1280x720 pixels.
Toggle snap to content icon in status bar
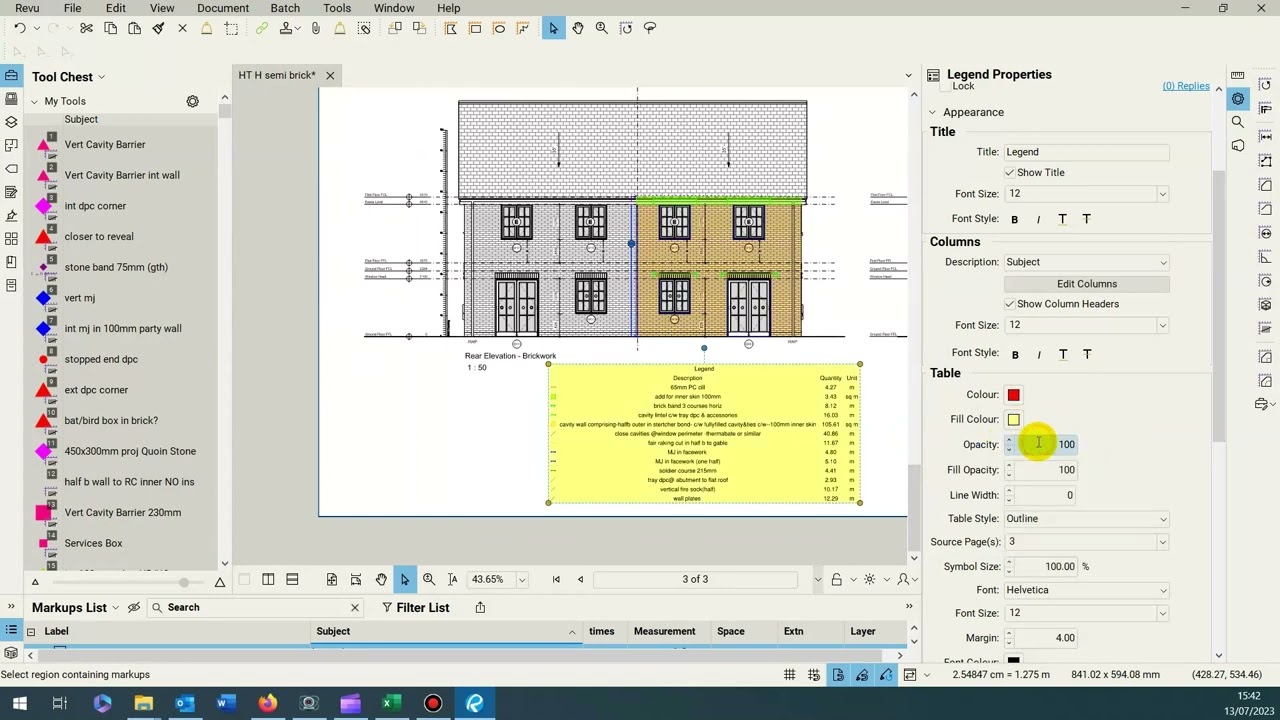[x=838, y=675]
